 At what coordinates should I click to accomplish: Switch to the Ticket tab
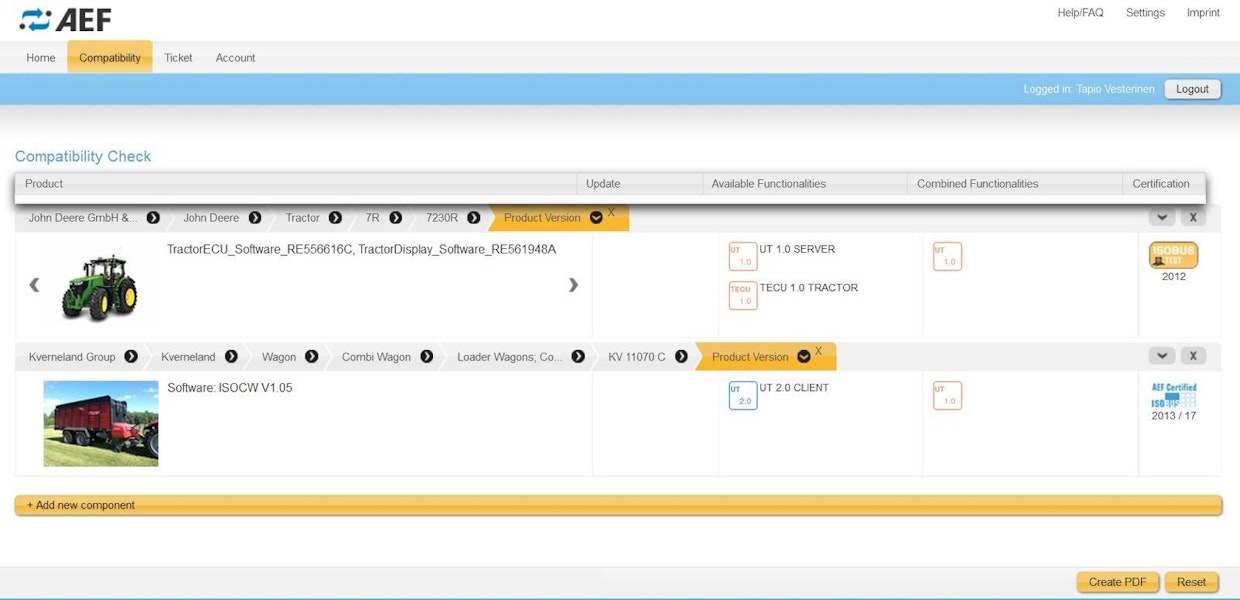tap(178, 58)
